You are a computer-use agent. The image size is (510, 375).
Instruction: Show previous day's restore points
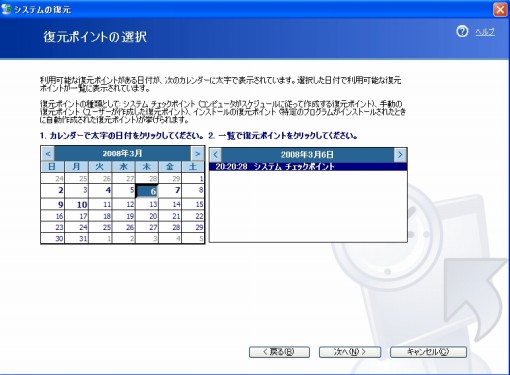(x=215, y=155)
